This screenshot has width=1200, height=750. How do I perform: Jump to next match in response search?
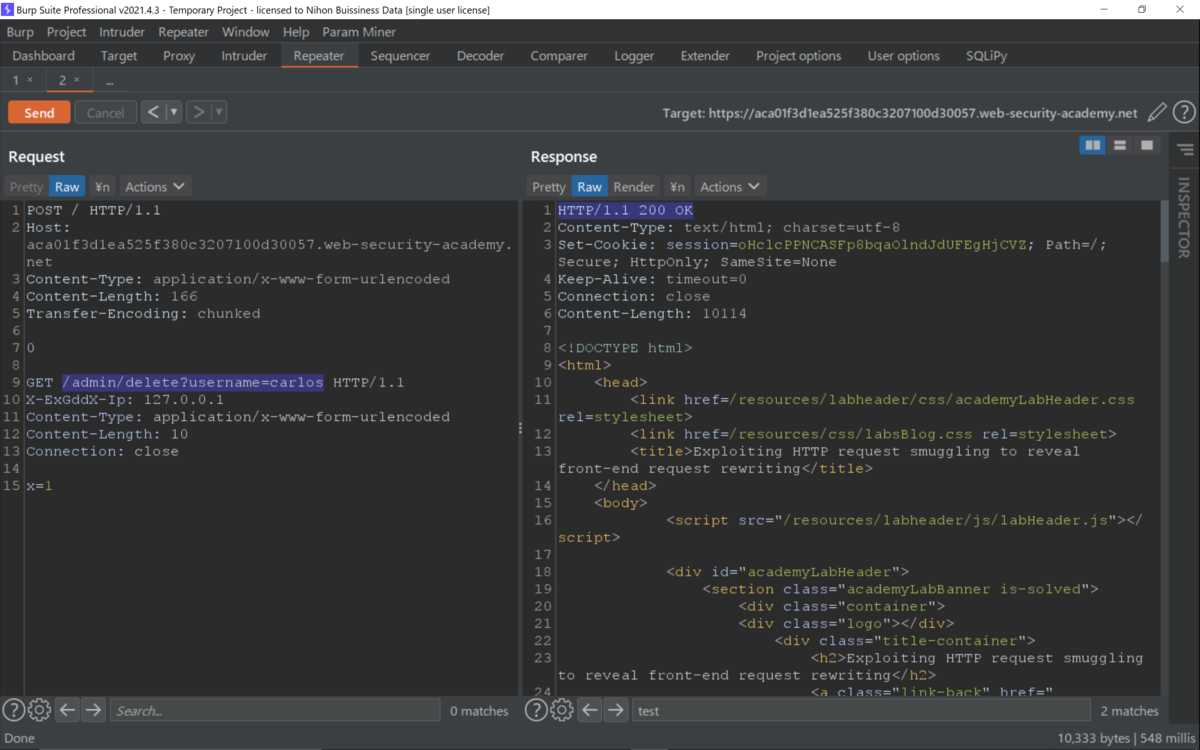[x=616, y=710]
